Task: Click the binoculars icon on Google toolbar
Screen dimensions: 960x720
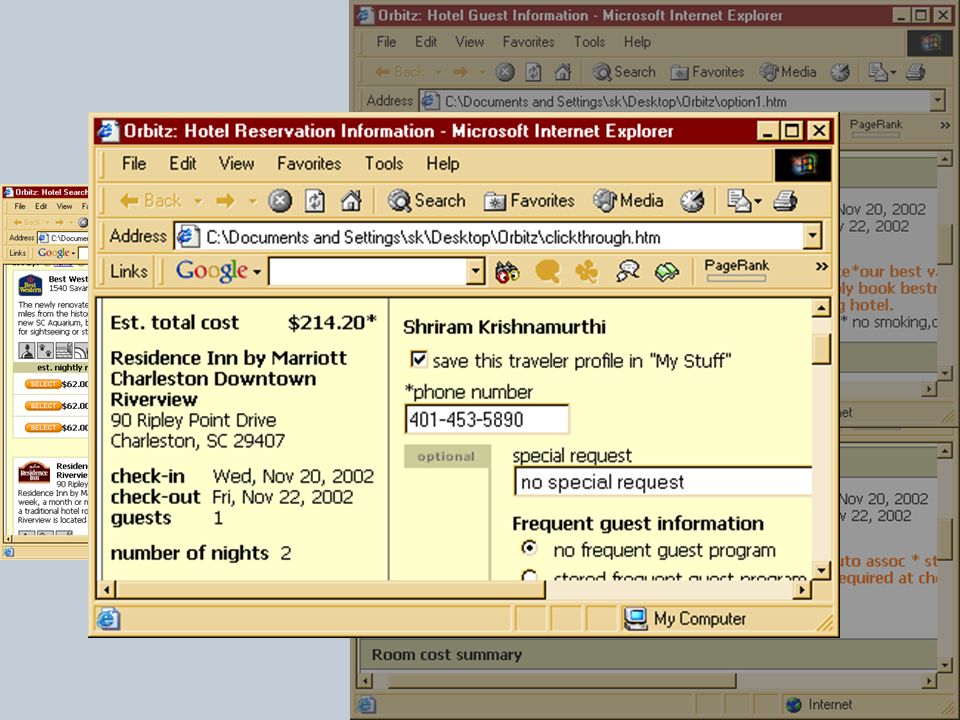Action: point(507,272)
